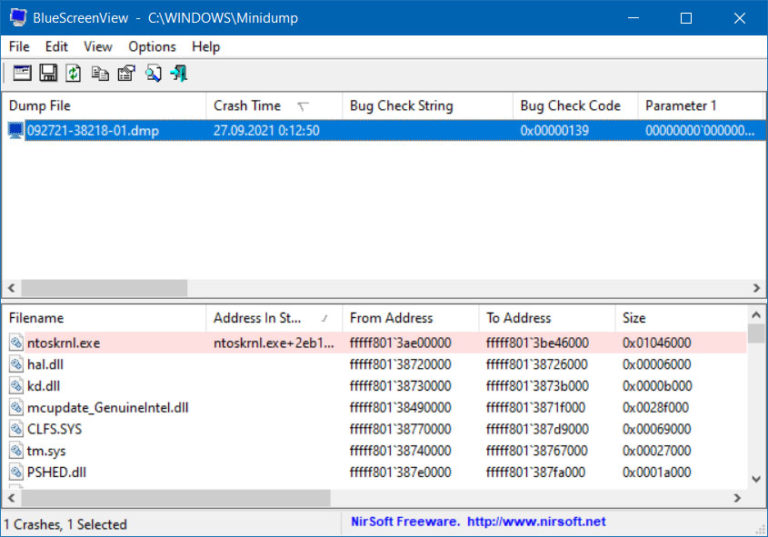
Task: Open the View menu
Action: [x=98, y=47]
